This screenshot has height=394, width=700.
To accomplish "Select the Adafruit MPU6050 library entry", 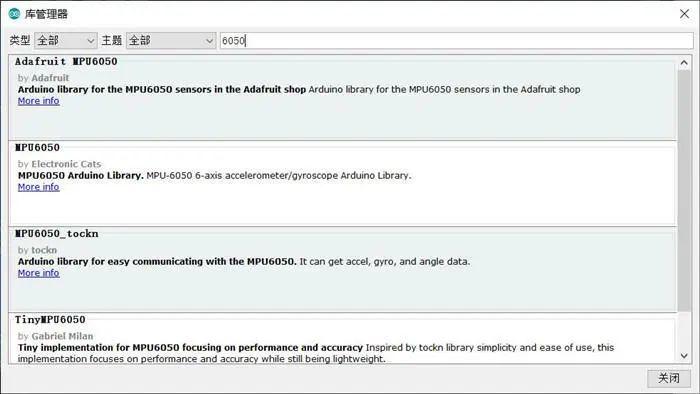I will (x=342, y=98).
